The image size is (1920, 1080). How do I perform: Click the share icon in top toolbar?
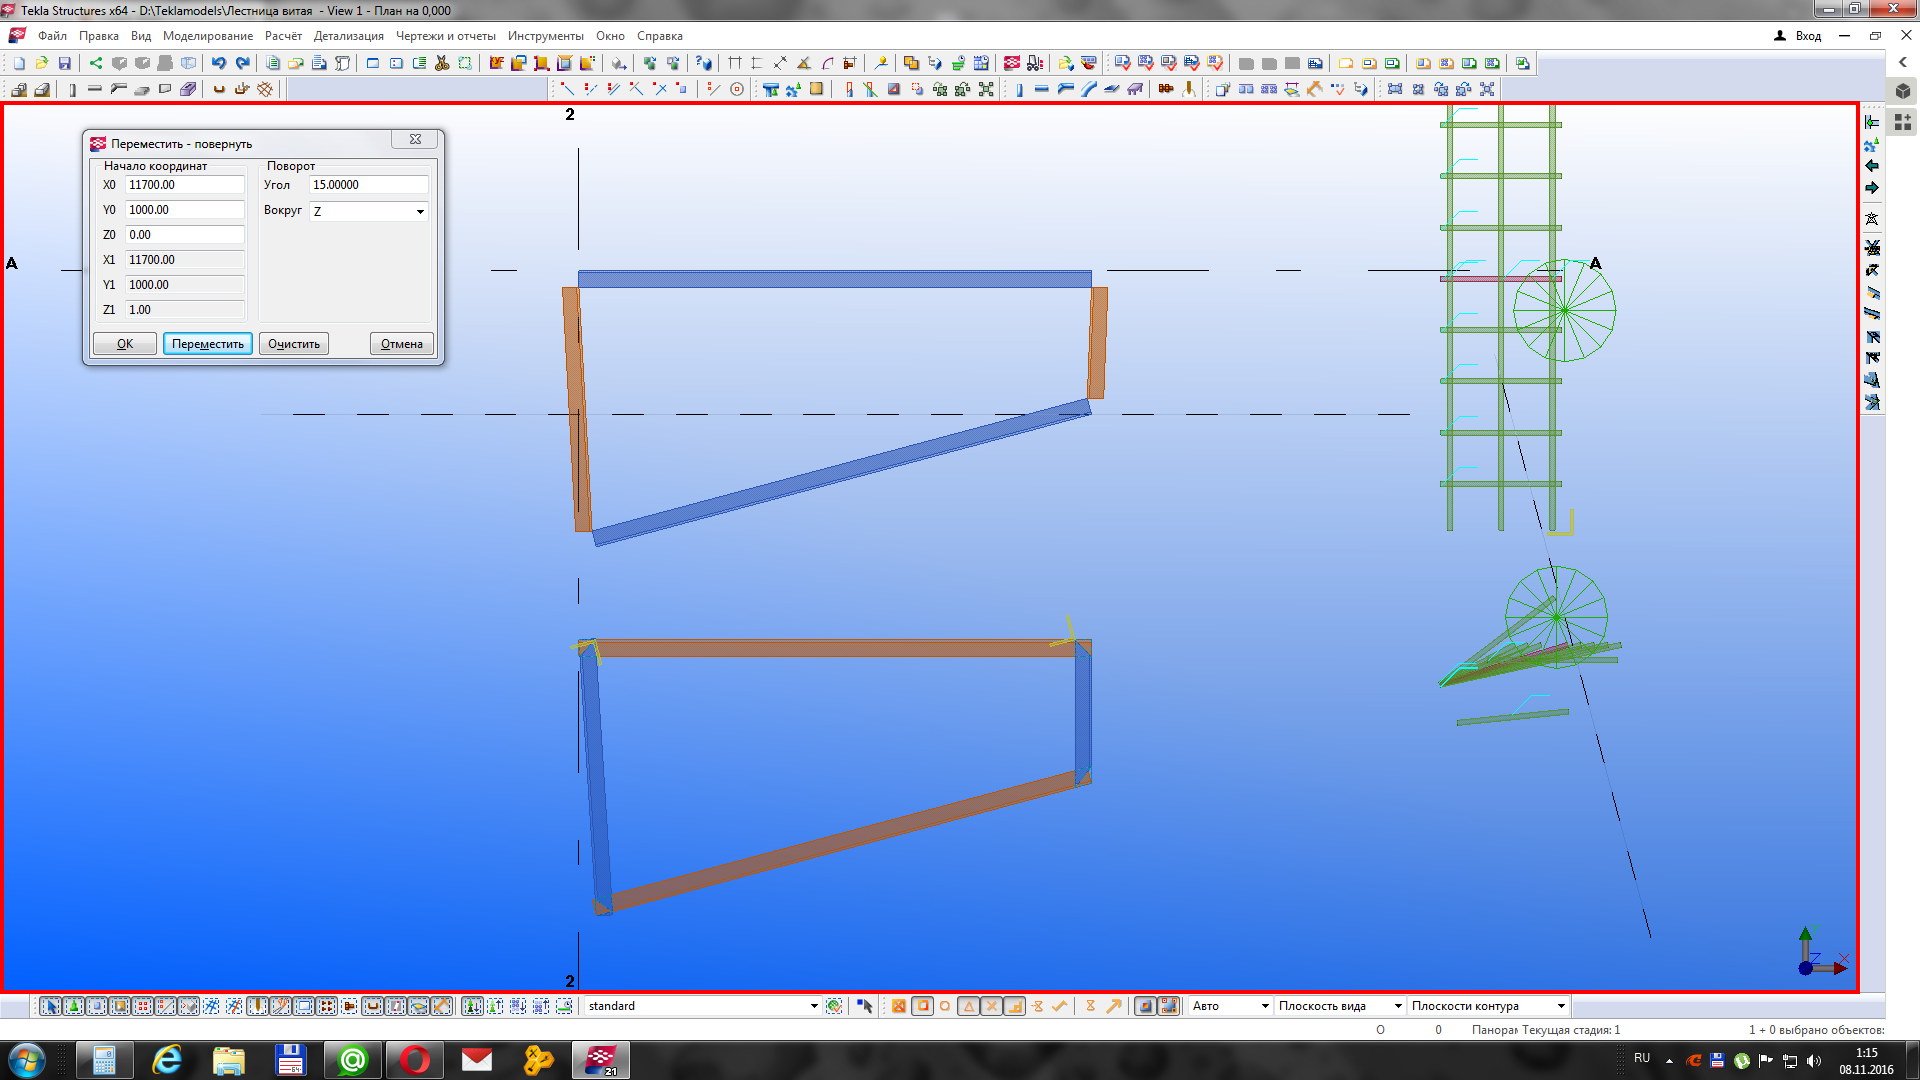(96, 63)
